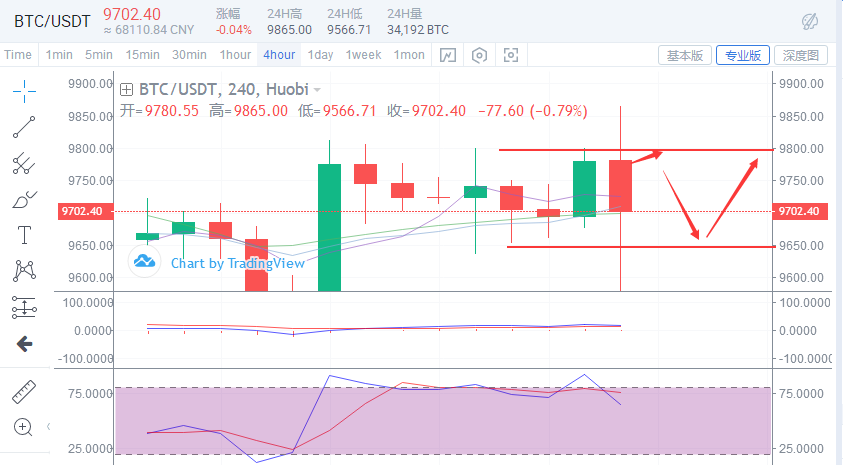The height and width of the screenshot is (465, 843).
Task: Open the 深度图 depth chart
Action: pyautogui.click(x=800, y=55)
